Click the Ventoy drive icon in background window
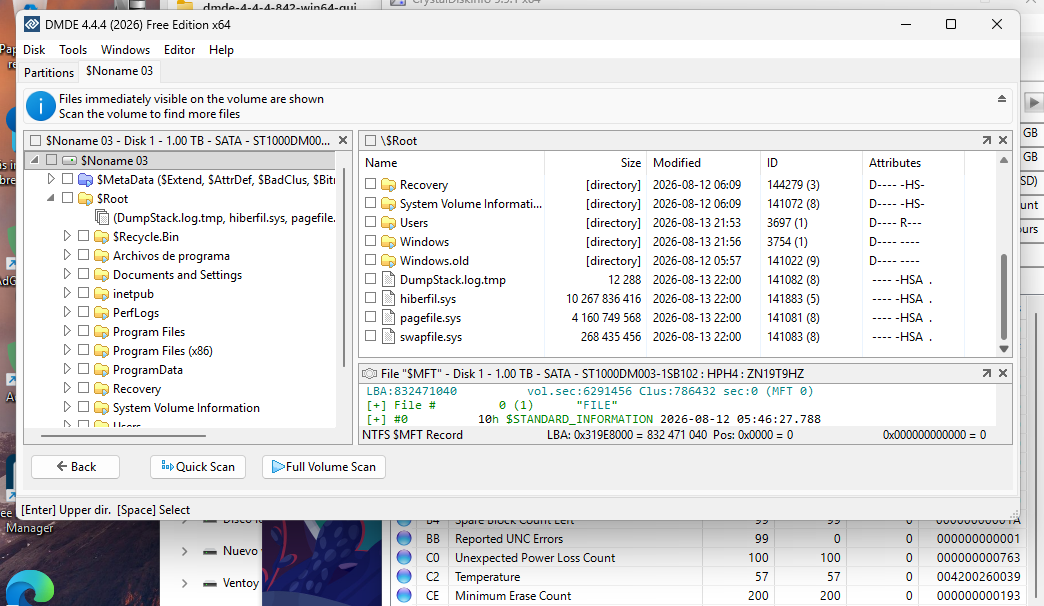This screenshot has height=606, width=1044. click(210, 583)
